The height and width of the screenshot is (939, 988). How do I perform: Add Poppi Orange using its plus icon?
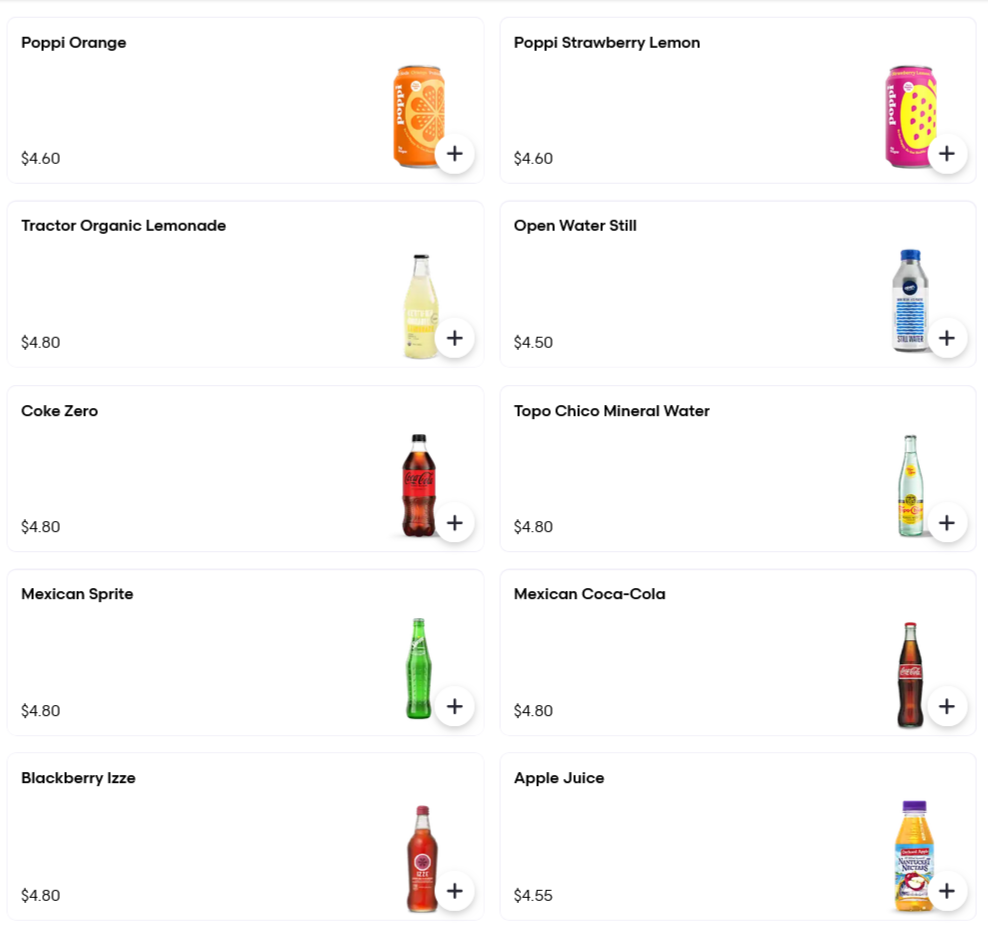tap(454, 154)
